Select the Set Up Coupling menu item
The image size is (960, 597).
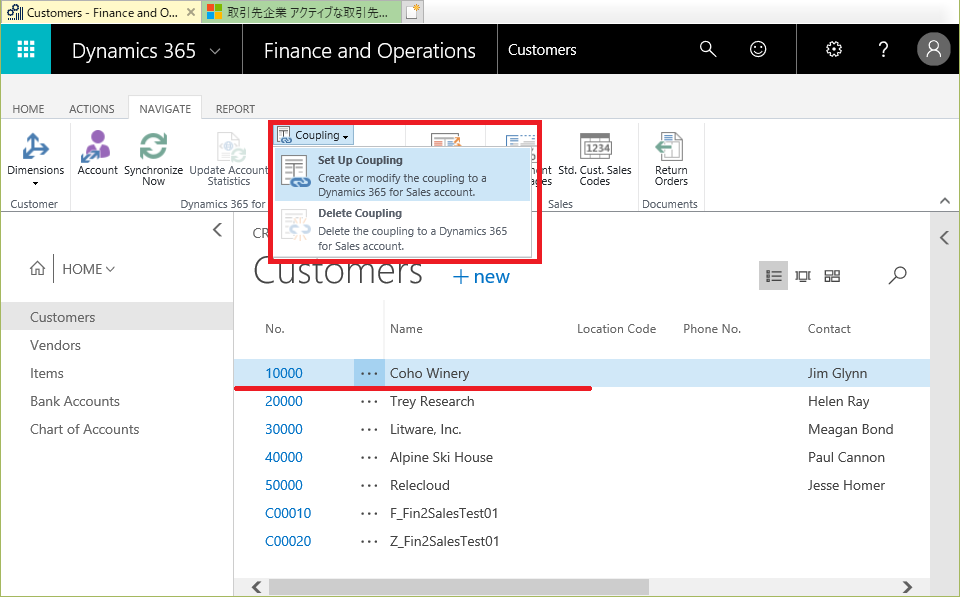[x=402, y=175]
